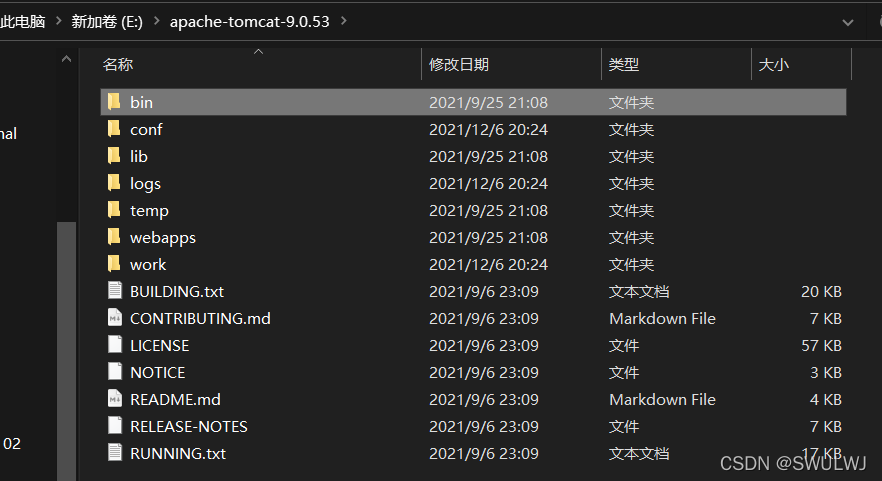The image size is (882, 481).
Task: Click the 7 KB size of RELEASE-NOTES
Action: (826, 426)
